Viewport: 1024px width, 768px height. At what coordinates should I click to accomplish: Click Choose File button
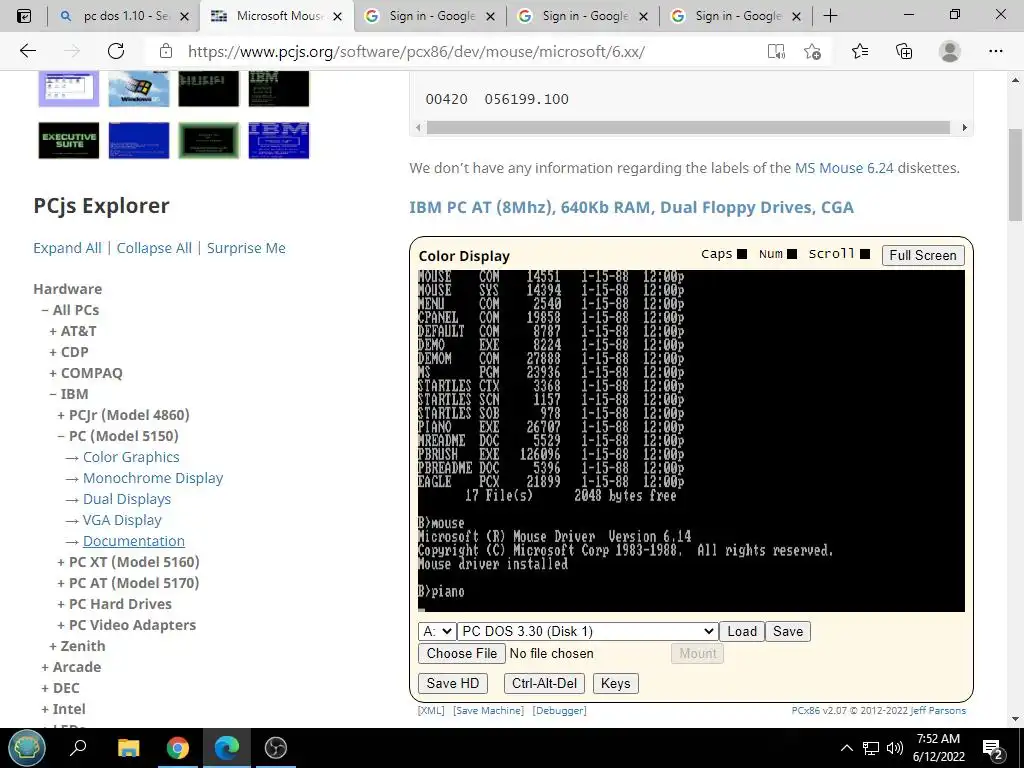point(462,653)
